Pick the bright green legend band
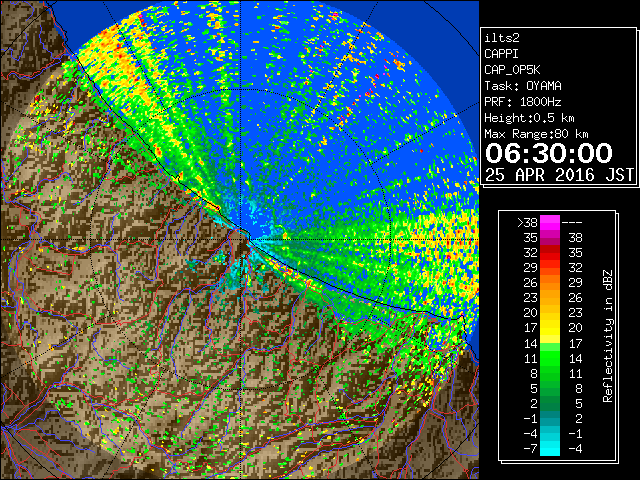640x480 pixels. pos(550,358)
